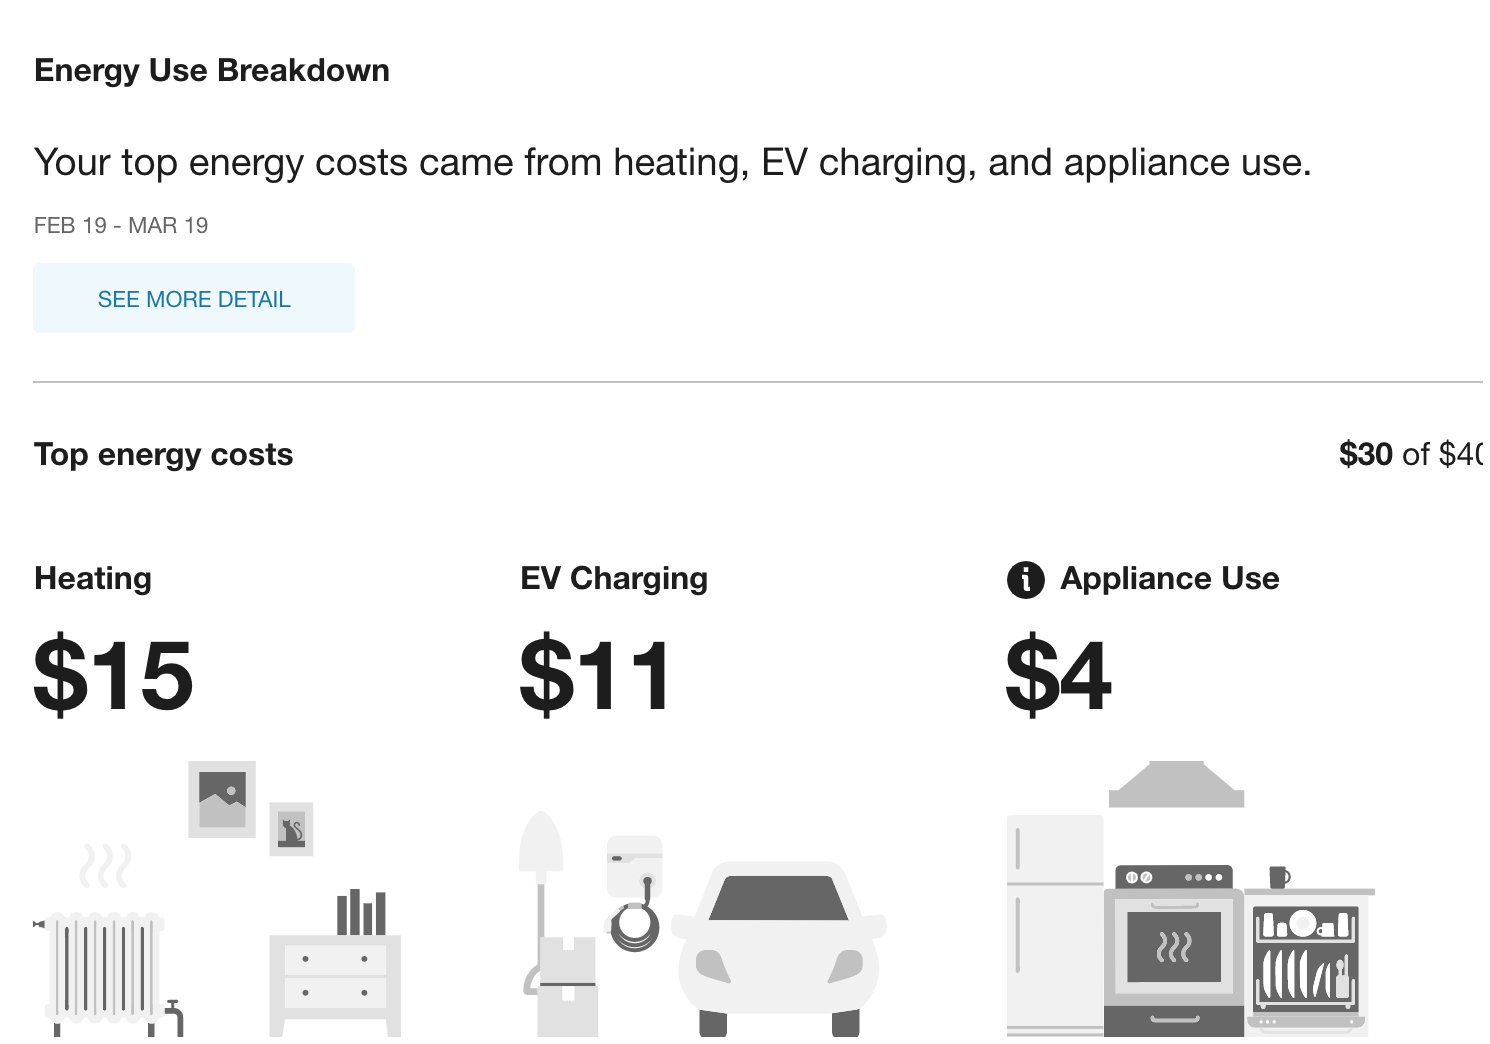Click the SEE MORE DETAIL button
The height and width of the screenshot is (1044, 1490).
194,299
